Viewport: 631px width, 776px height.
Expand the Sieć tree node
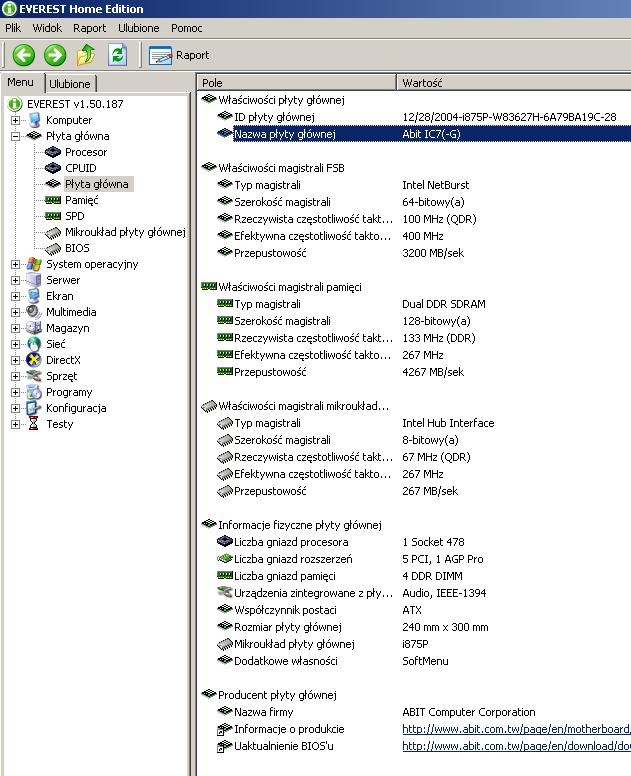coord(15,344)
